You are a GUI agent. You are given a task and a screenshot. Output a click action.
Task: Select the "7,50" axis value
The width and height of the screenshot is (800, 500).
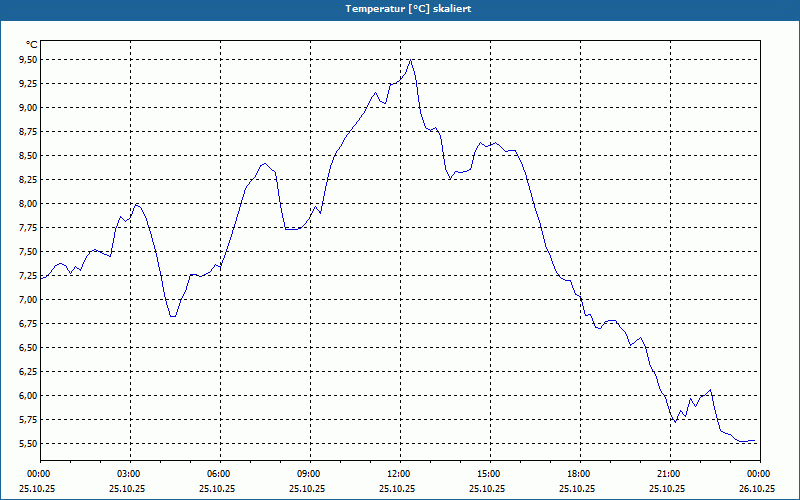pos(28,252)
